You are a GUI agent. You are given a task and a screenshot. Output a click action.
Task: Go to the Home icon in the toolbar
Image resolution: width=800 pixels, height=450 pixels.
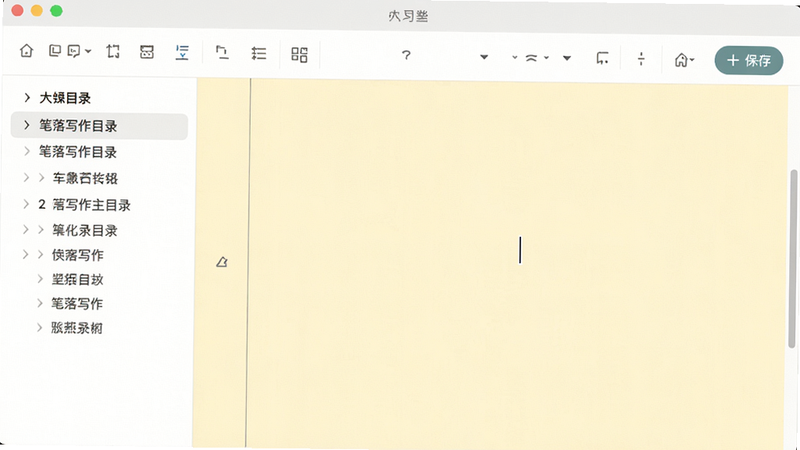pos(26,51)
